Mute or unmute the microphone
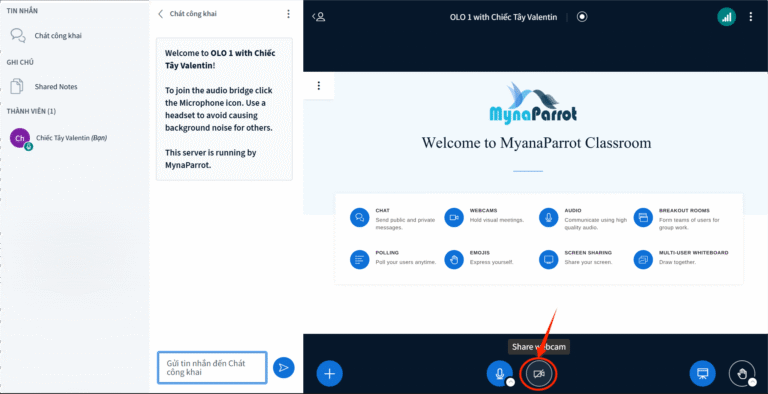The width and height of the screenshot is (768, 394). [x=499, y=373]
